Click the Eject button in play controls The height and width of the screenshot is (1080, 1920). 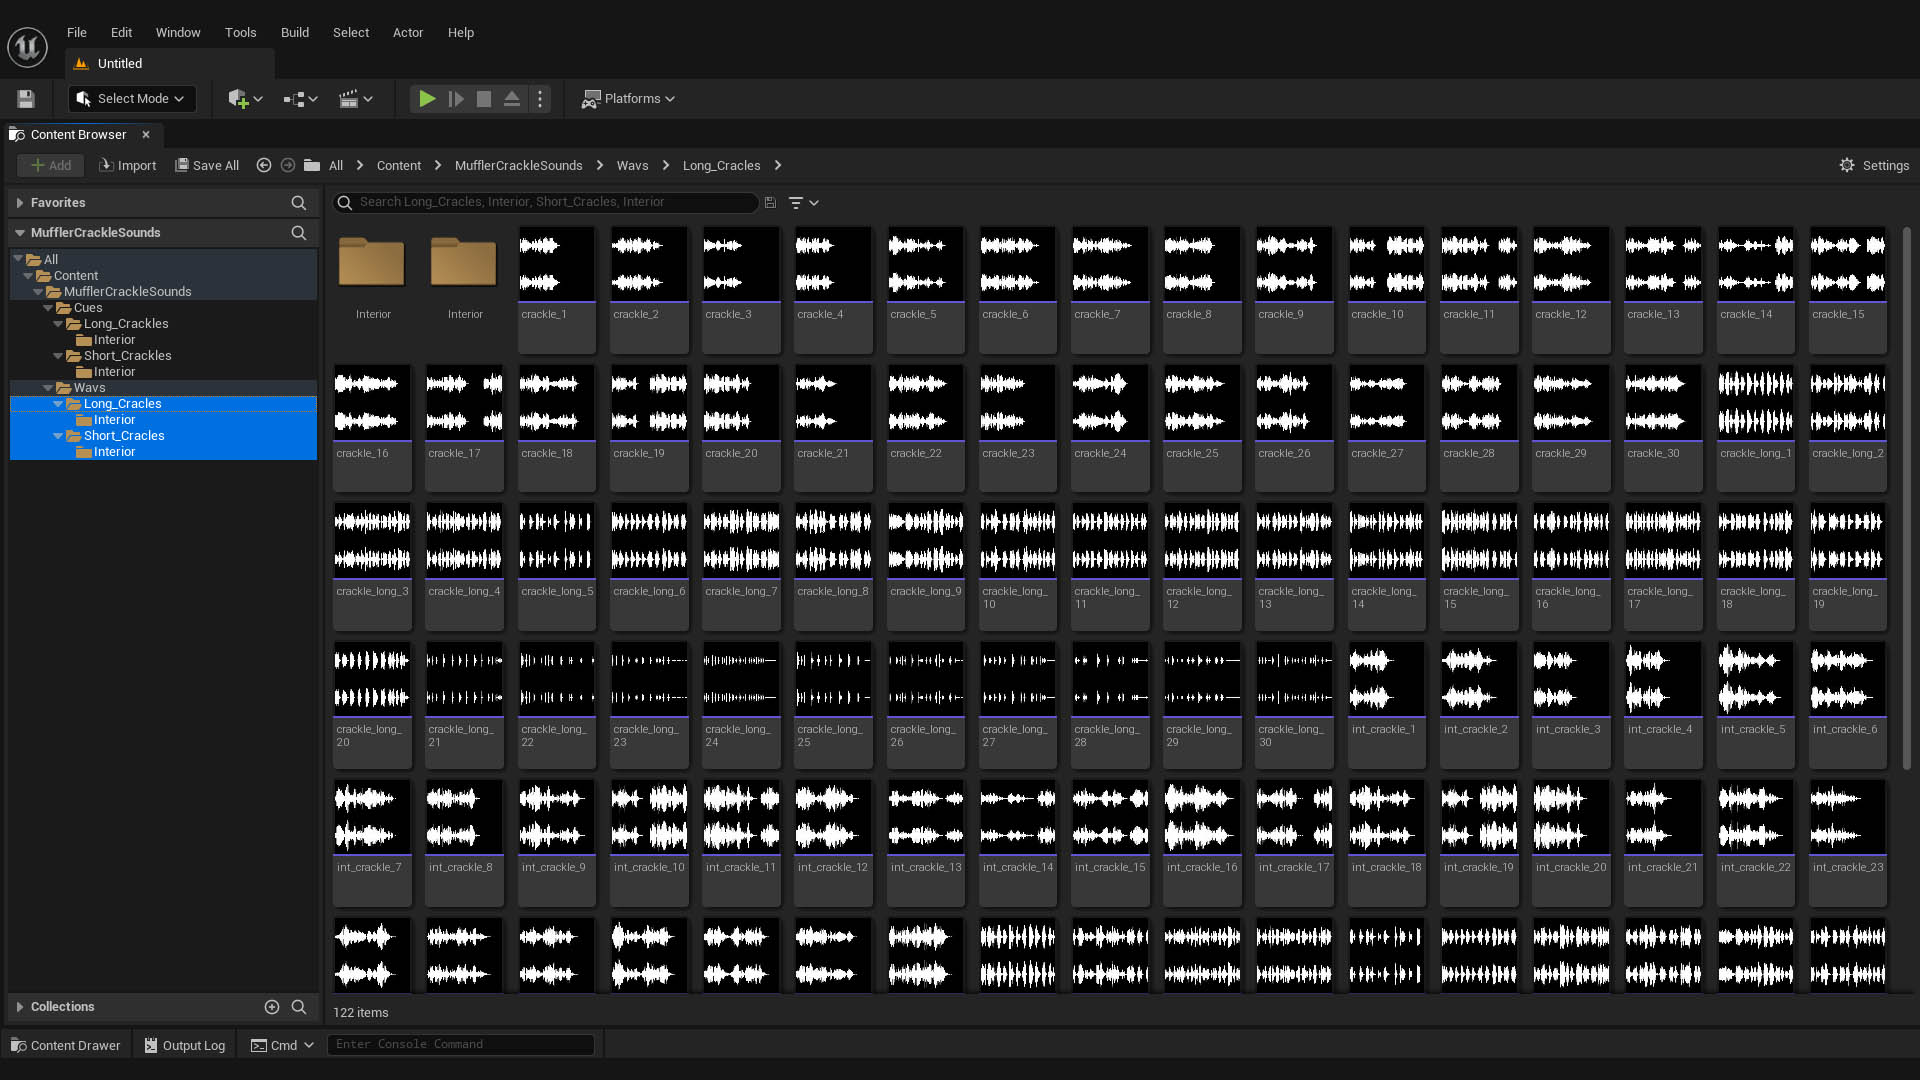(512, 99)
